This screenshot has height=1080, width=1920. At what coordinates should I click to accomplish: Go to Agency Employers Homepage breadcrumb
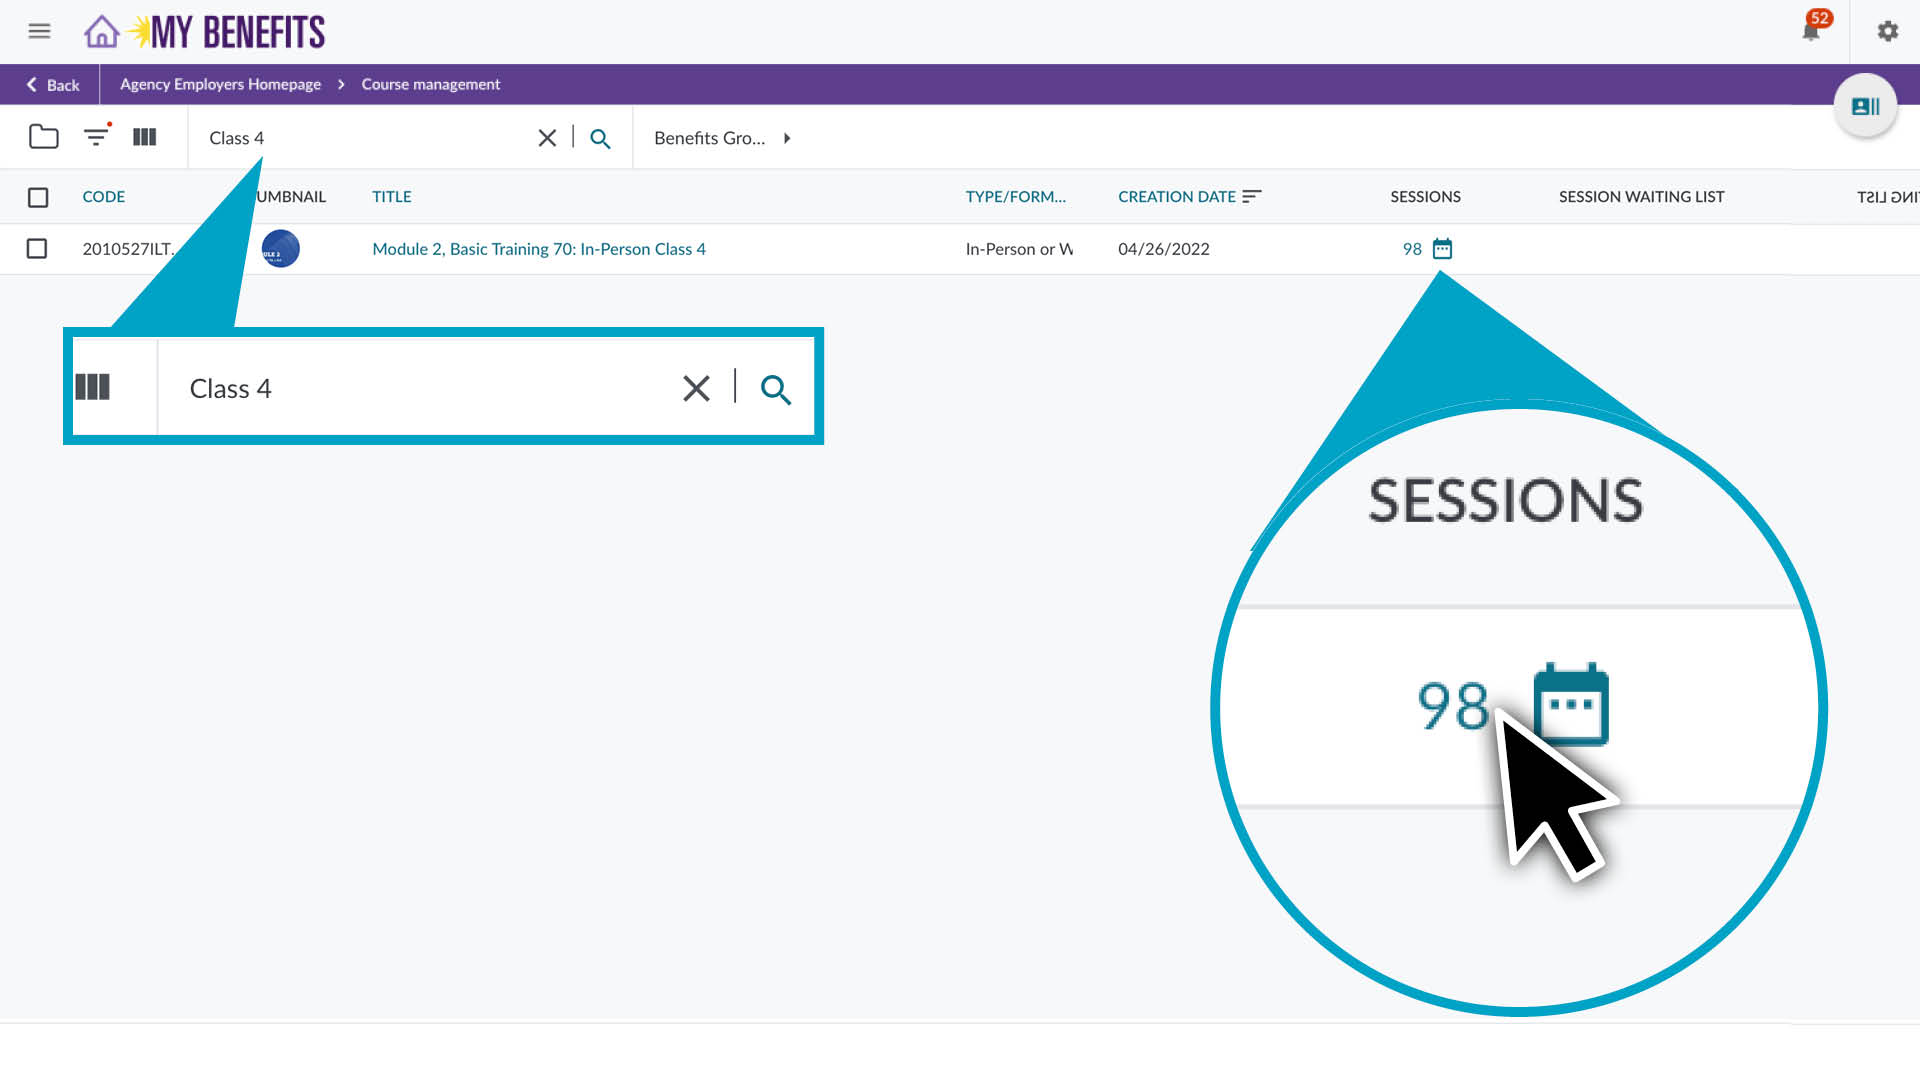pos(220,85)
